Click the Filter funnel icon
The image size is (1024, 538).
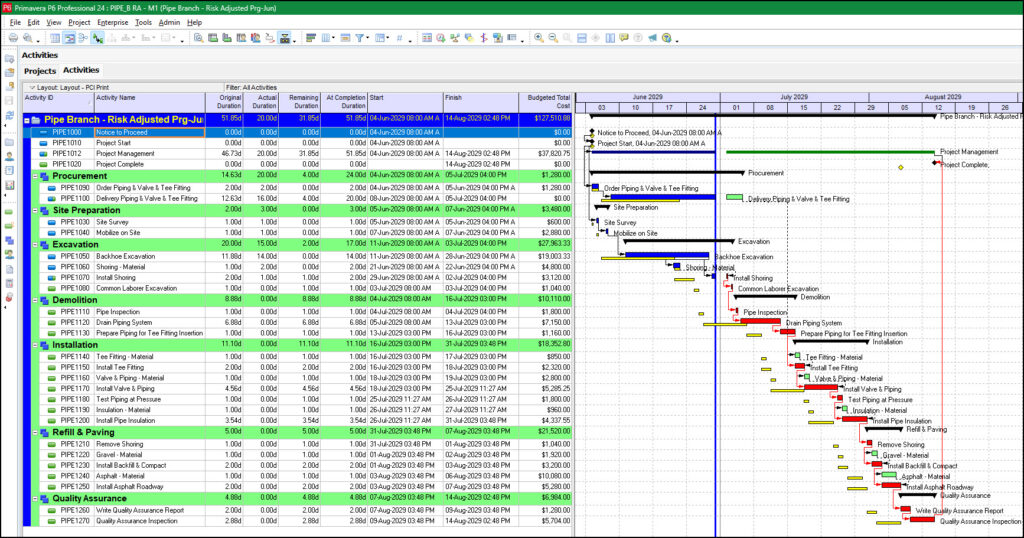(x=359, y=38)
